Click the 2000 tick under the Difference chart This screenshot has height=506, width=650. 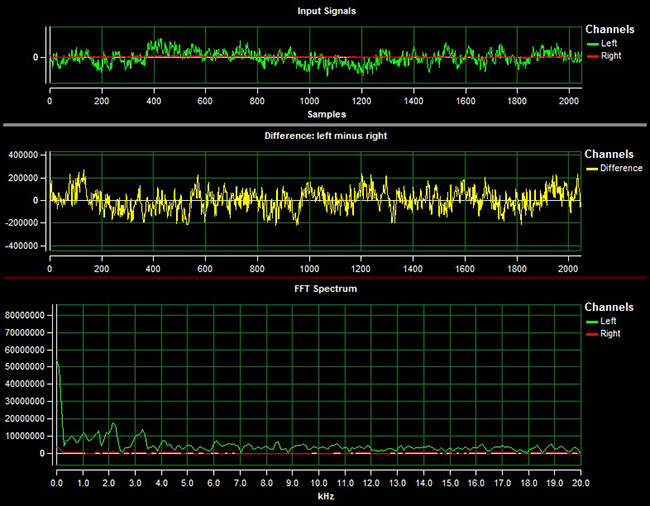[x=567, y=270]
